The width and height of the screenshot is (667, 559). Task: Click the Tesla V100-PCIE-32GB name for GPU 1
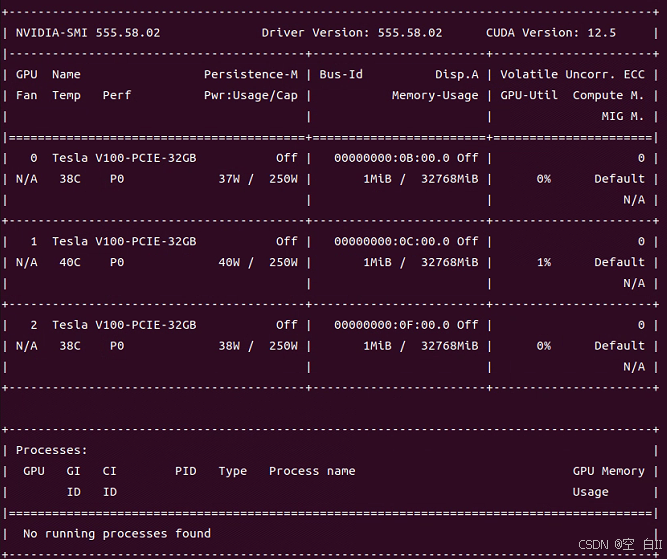click(124, 242)
